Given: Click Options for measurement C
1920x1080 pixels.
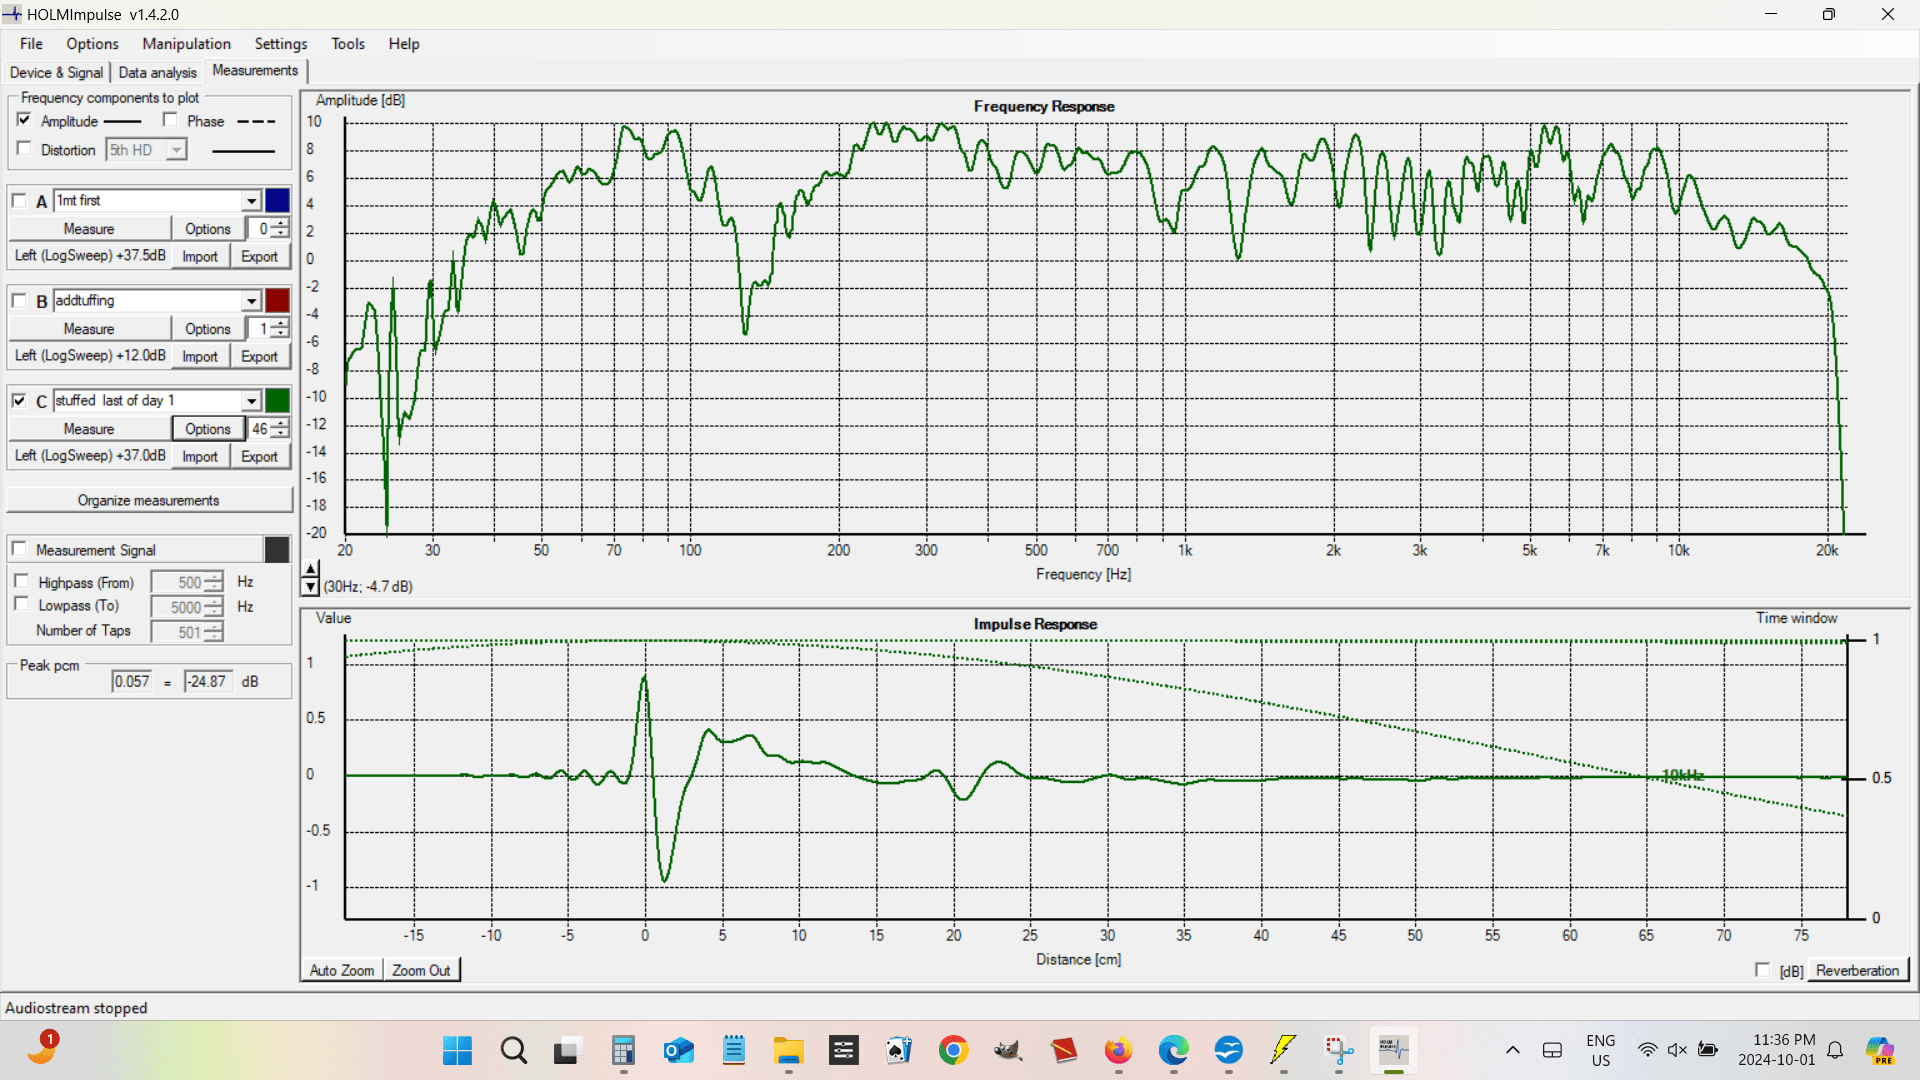Looking at the screenshot, I should click(208, 429).
